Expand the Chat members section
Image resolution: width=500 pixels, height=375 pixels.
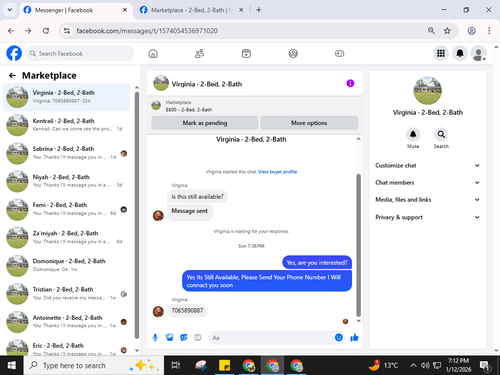427,182
